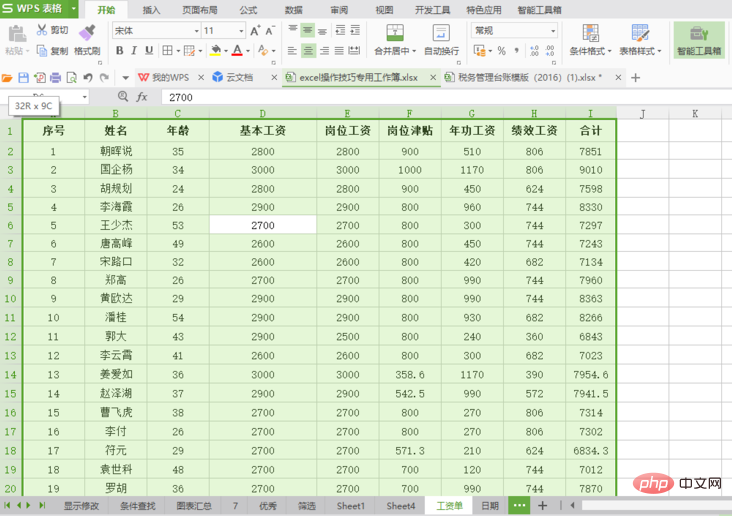This screenshot has height=516, width=732.
Task: Expand the quick access toolbar dropdown
Action: (x=125, y=78)
